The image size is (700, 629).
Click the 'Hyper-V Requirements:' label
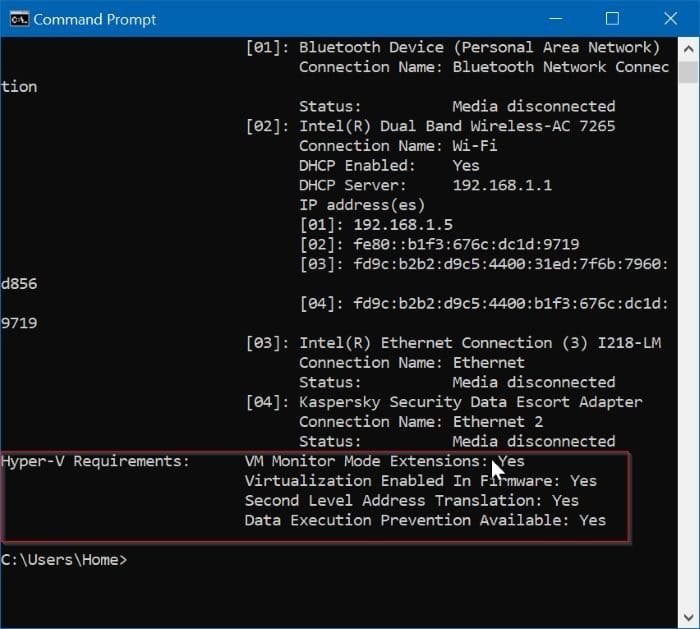tap(96, 461)
